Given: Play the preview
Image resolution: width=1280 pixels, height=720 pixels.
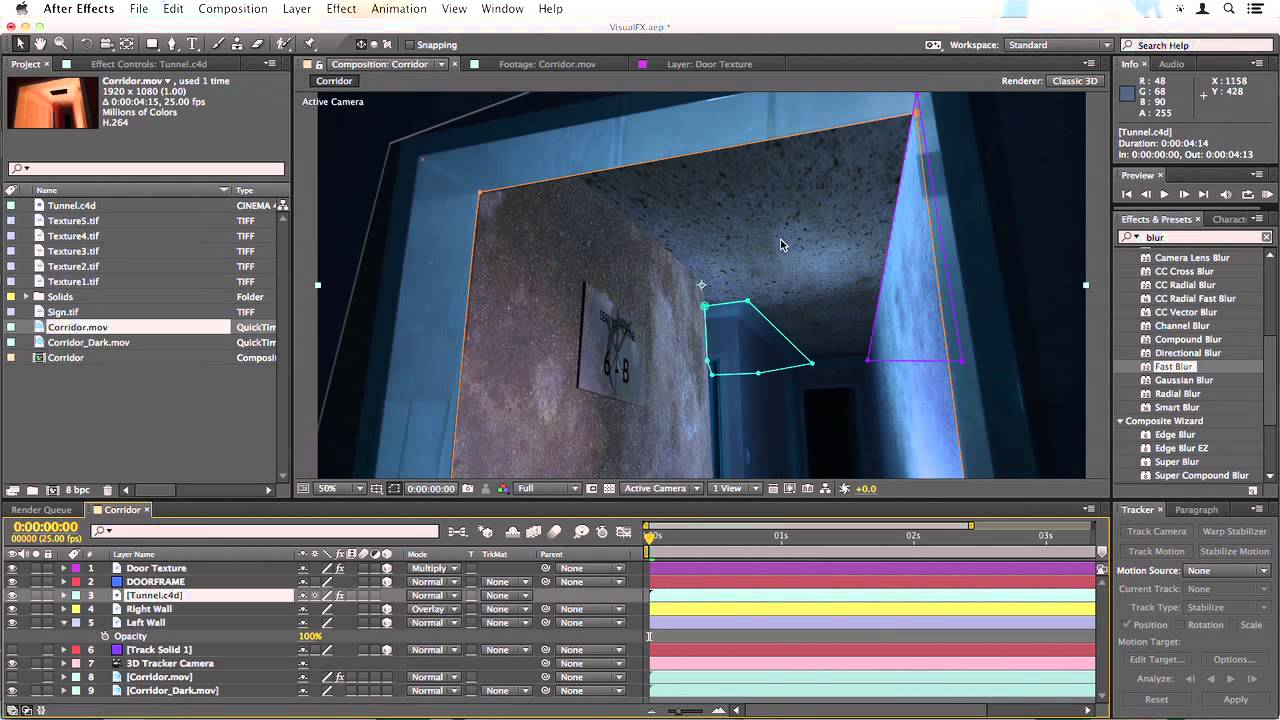Looking at the screenshot, I should 1164,195.
